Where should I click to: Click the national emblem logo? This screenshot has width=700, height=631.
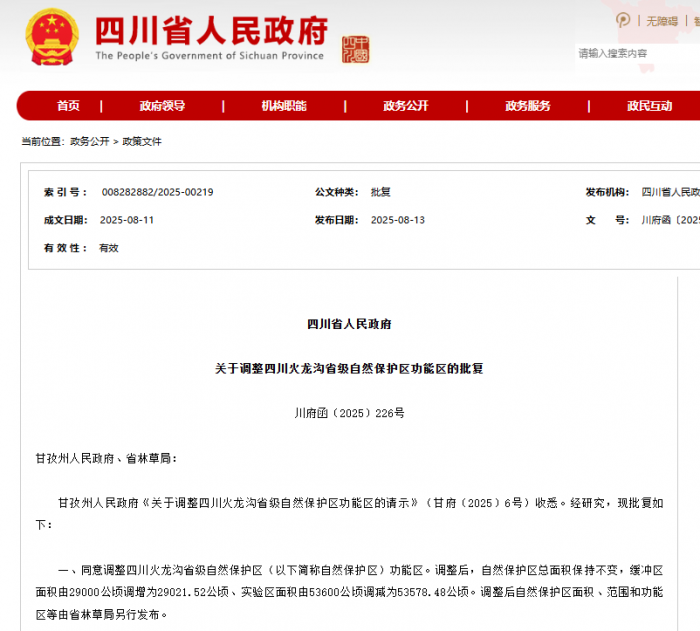click(x=52, y=37)
